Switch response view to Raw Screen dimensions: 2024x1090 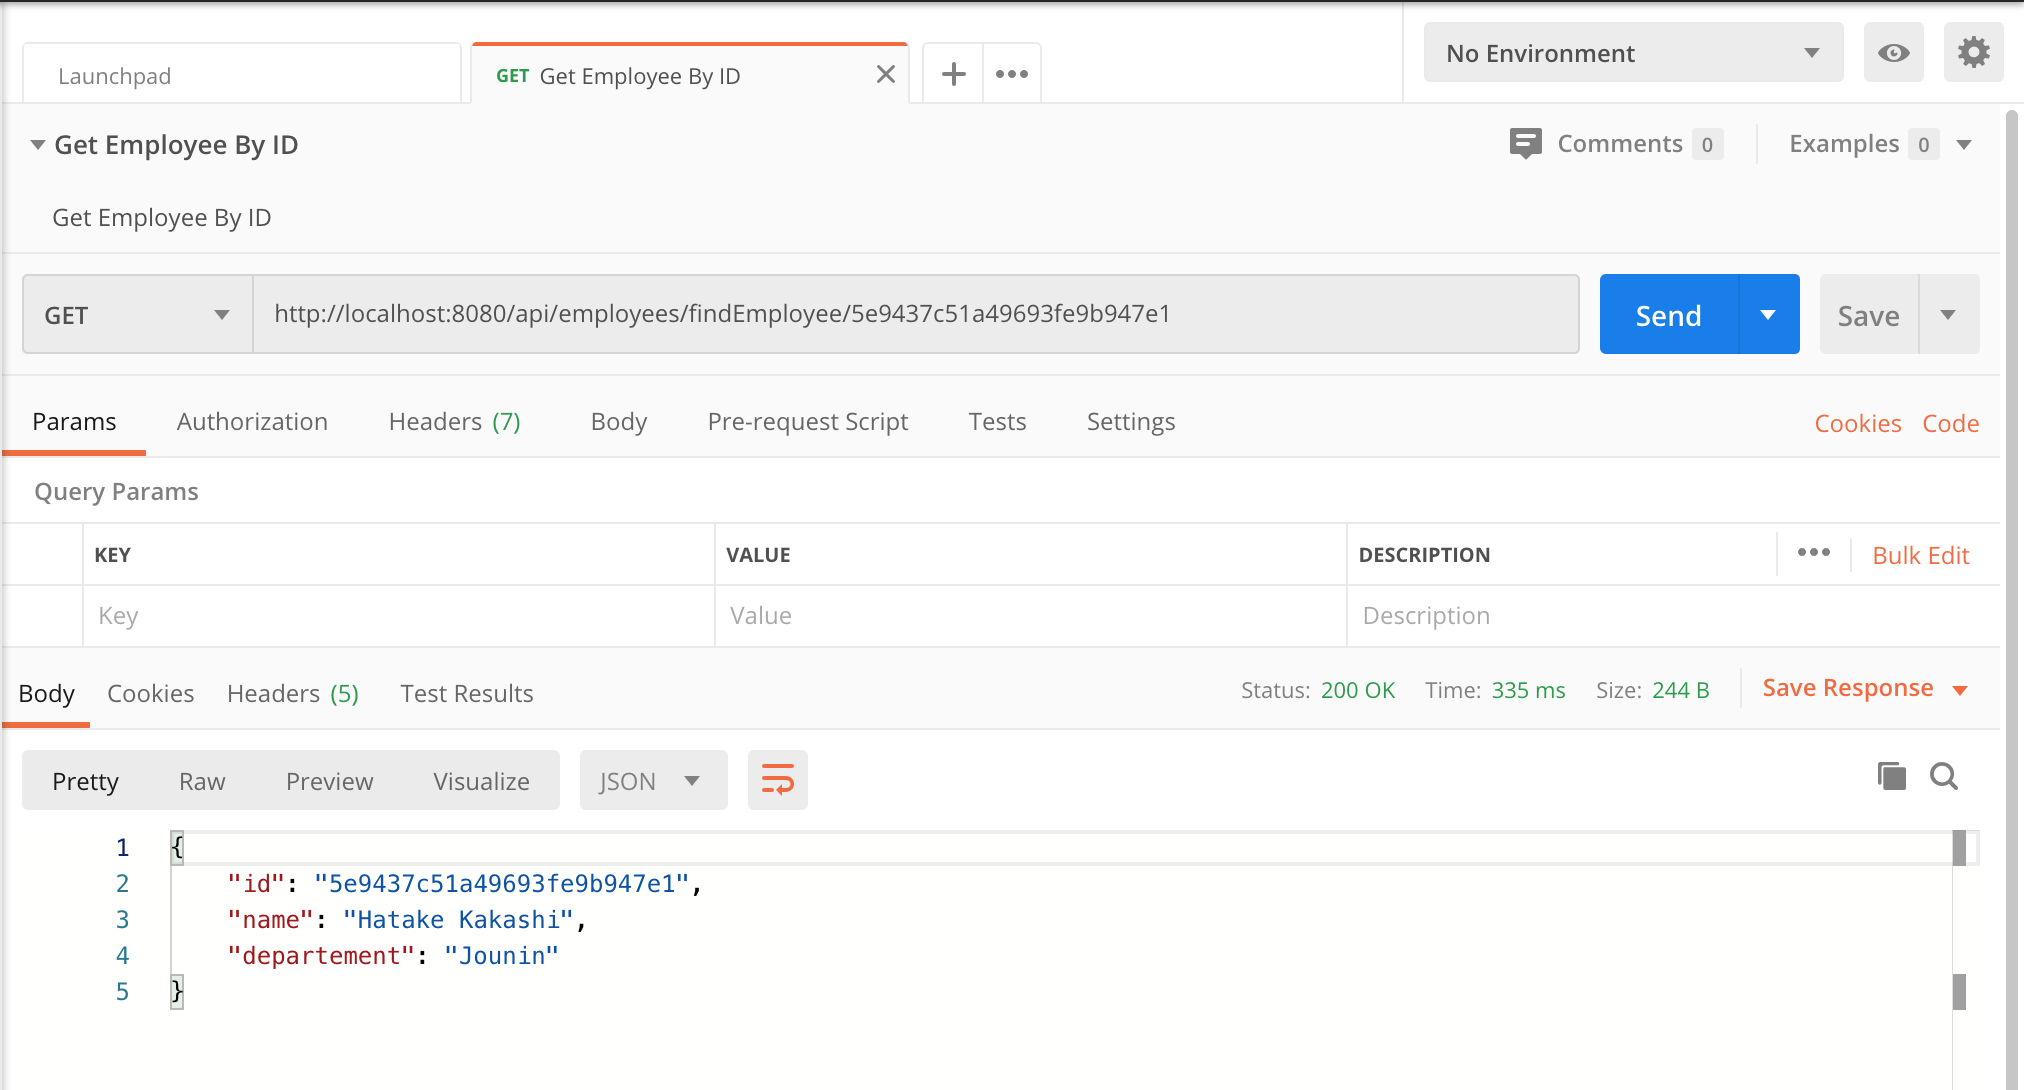(202, 781)
